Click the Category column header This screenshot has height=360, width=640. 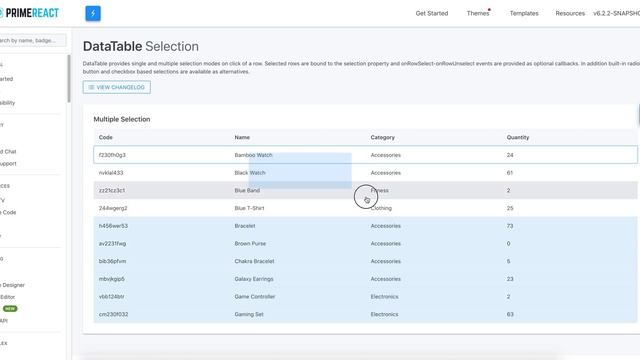tap(382, 137)
